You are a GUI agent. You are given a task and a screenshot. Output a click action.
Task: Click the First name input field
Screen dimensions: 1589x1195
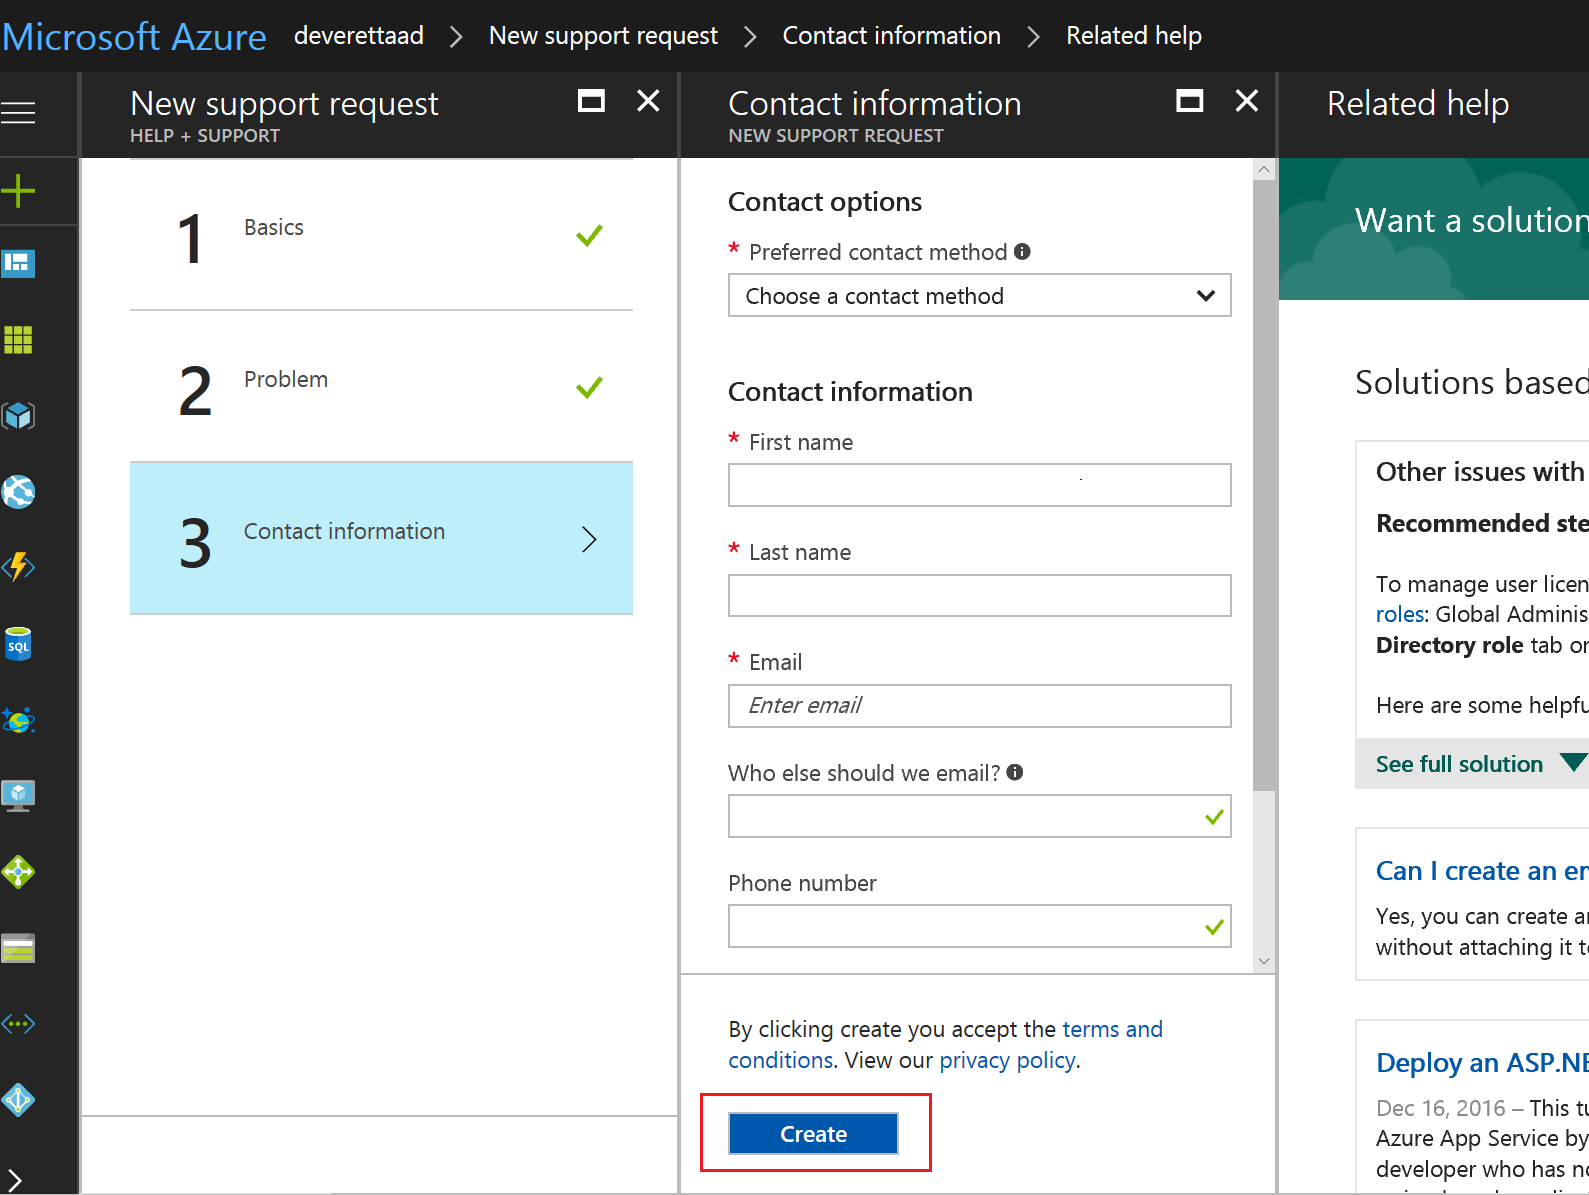(979, 486)
